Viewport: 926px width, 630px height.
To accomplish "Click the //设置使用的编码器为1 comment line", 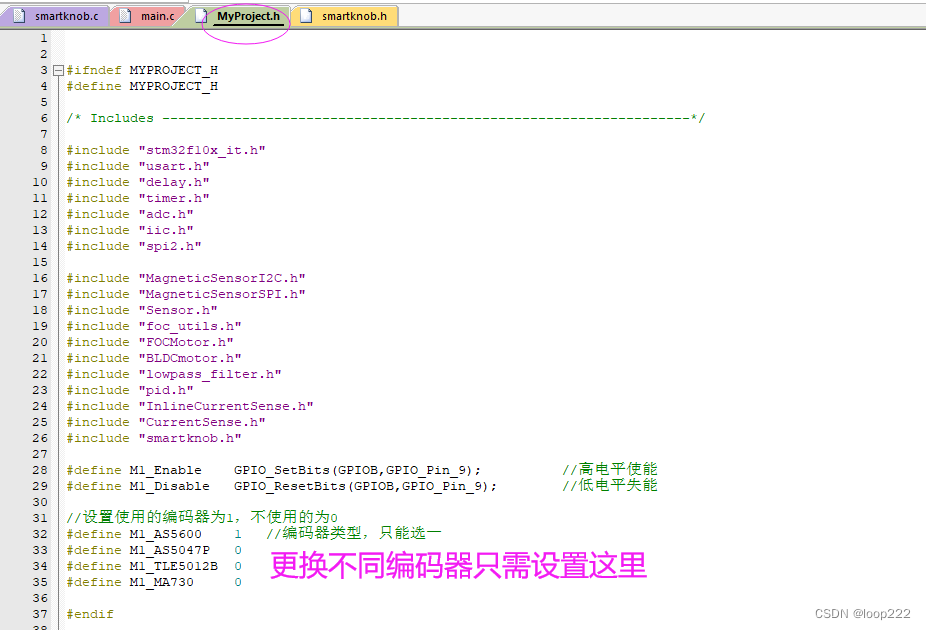I will [202, 517].
